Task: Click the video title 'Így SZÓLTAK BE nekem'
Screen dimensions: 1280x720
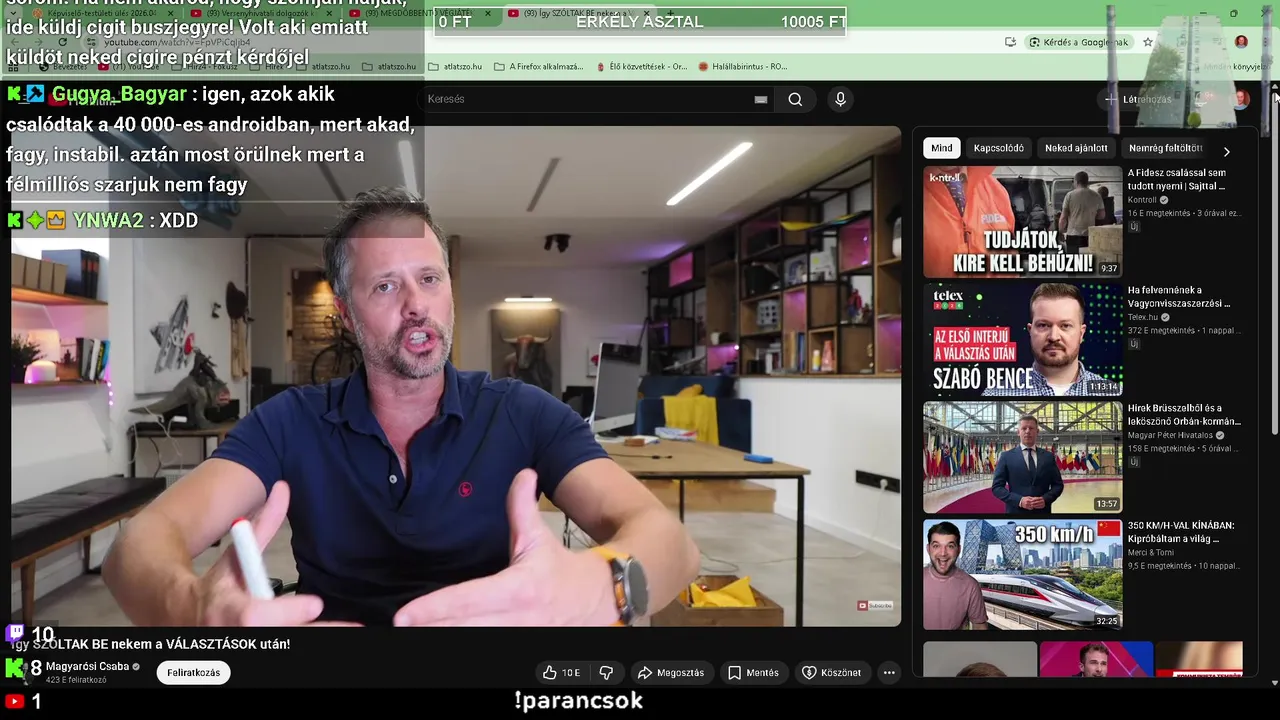Action: point(150,644)
